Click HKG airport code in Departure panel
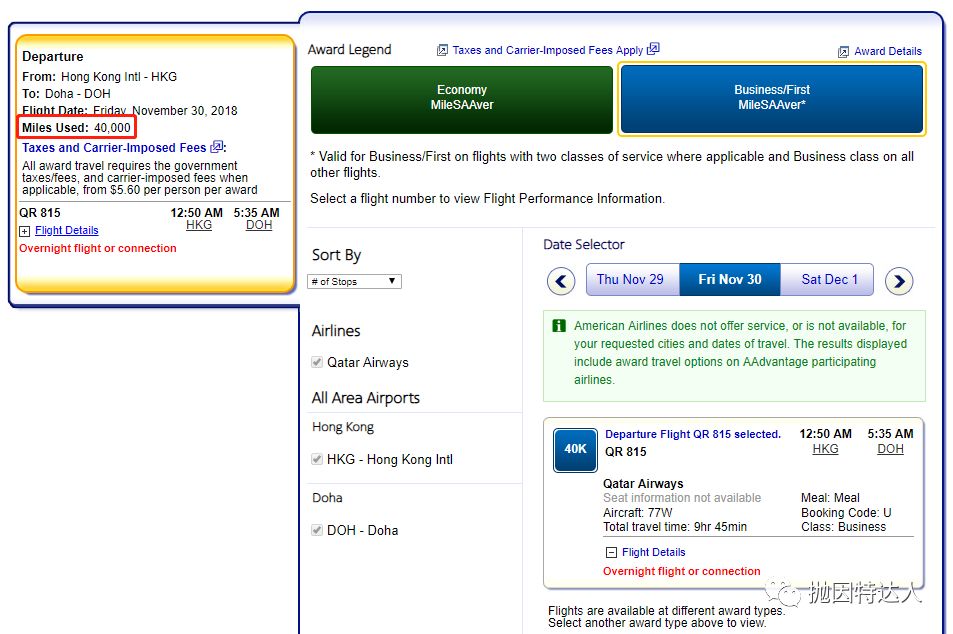 199,225
